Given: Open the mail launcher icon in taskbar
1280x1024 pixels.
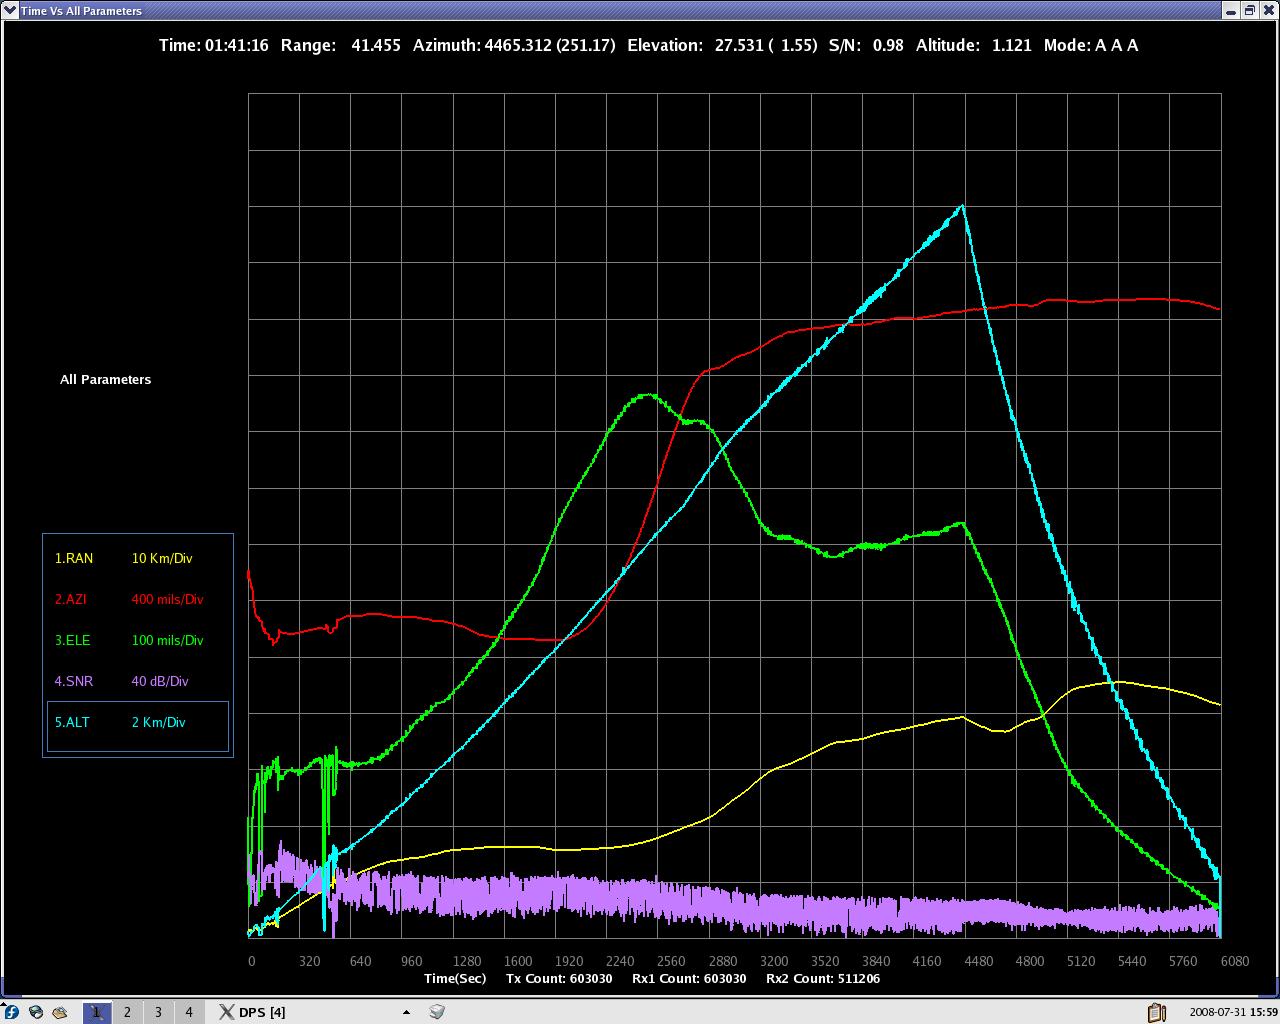Looking at the screenshot, I should tap(60, 1012).
